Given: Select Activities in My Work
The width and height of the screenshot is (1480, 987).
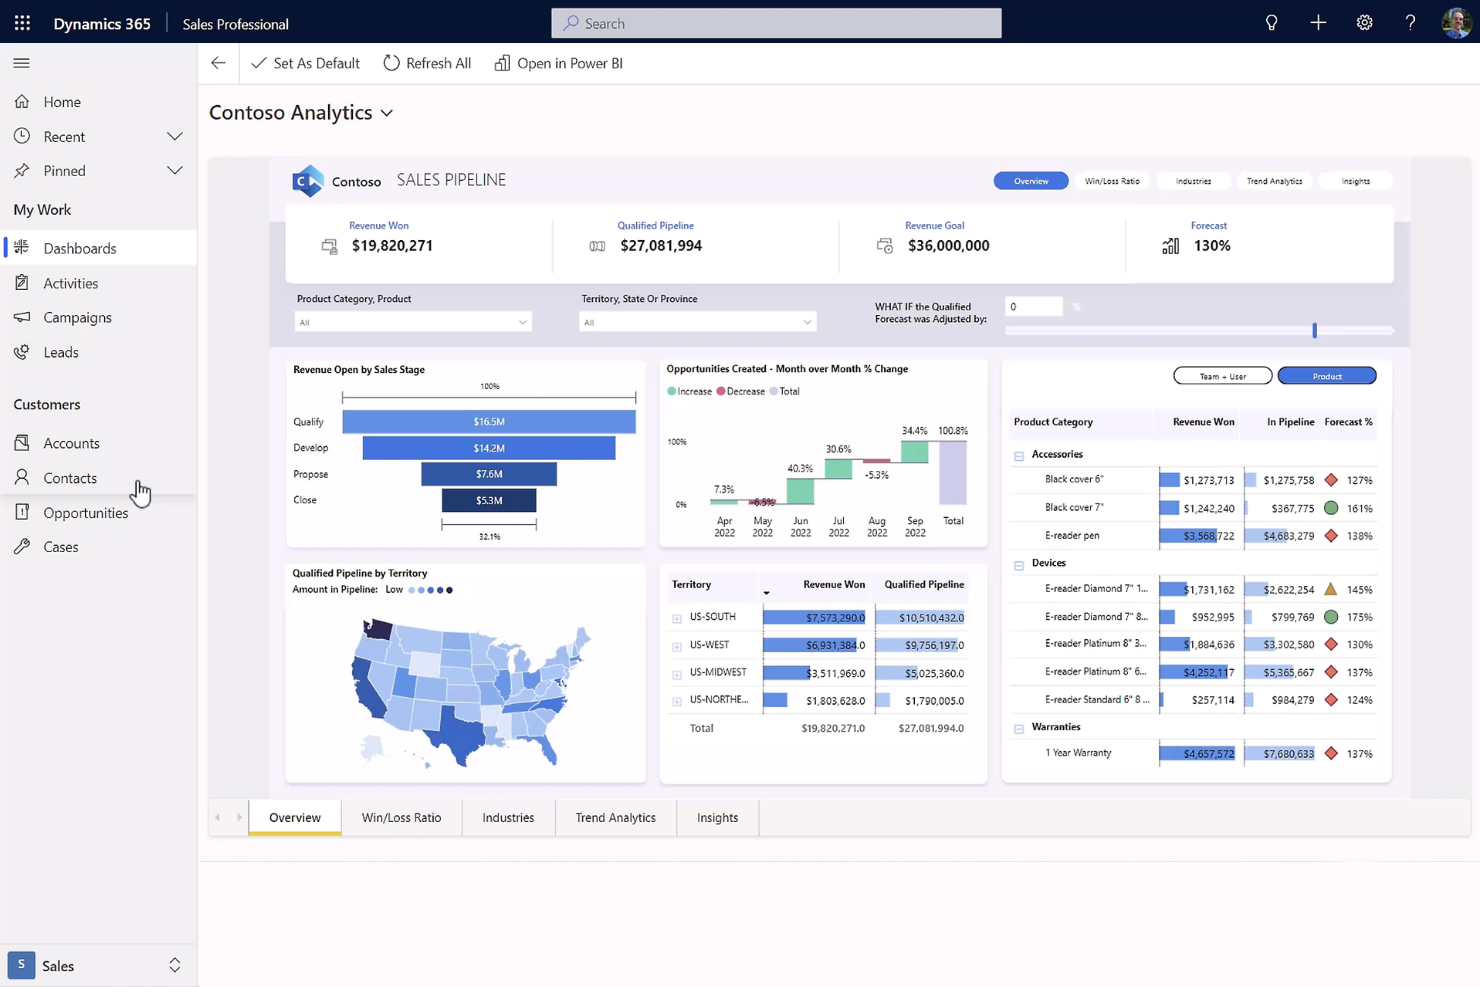Looking at the screenshot, I should [x=70, y=282].
